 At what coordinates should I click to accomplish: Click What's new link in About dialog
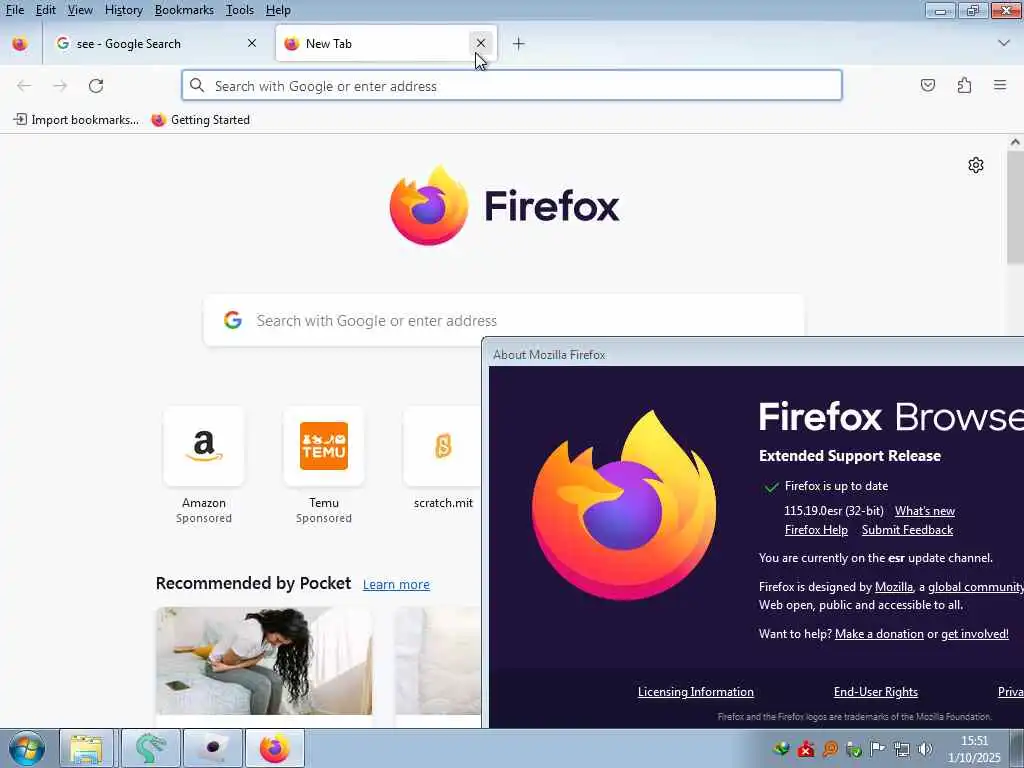(x=925, y=511)
